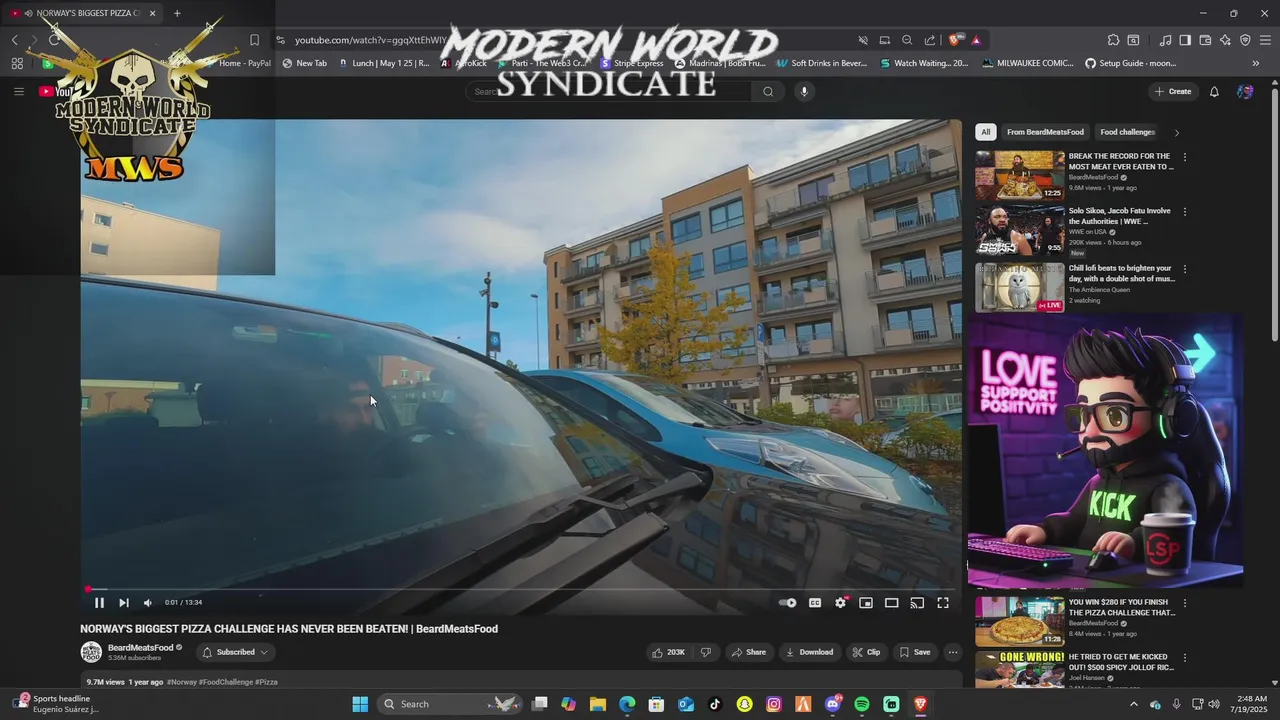Select the All filter chip
1280x720 pixels.
point(986,132)
